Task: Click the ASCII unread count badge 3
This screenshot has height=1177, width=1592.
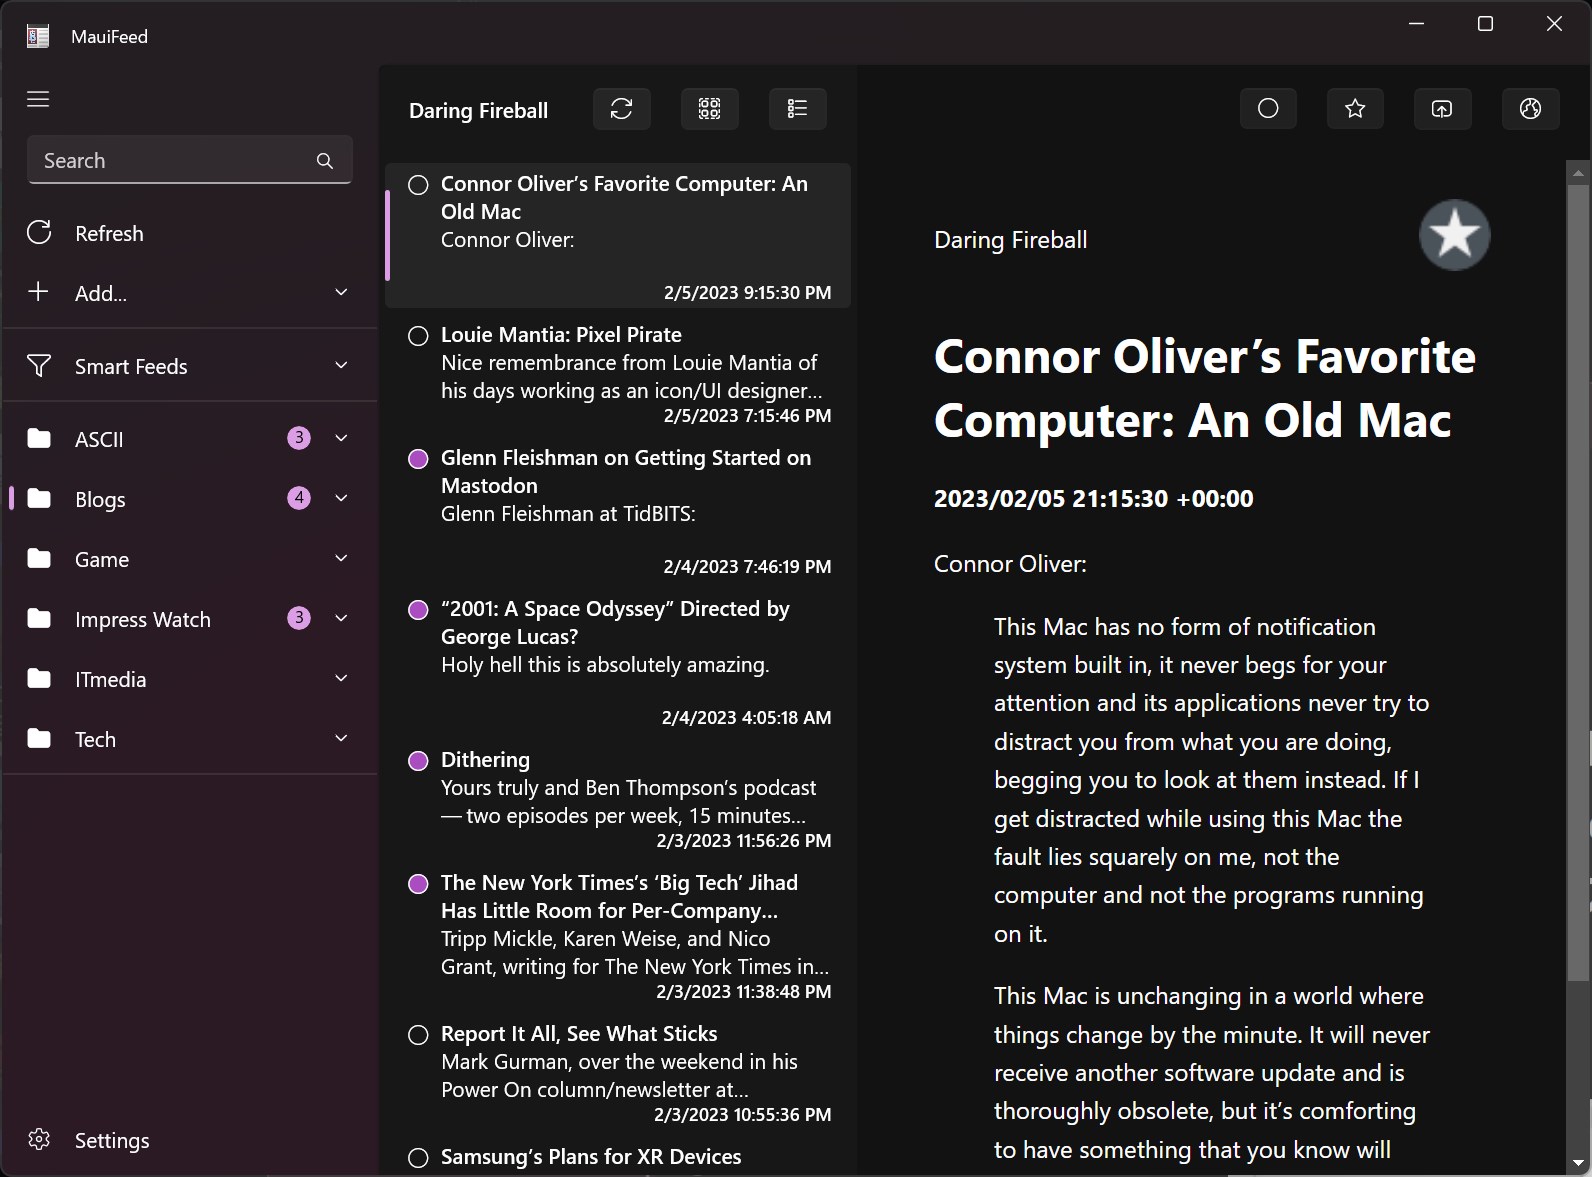Action: click(x=299, y=438)
